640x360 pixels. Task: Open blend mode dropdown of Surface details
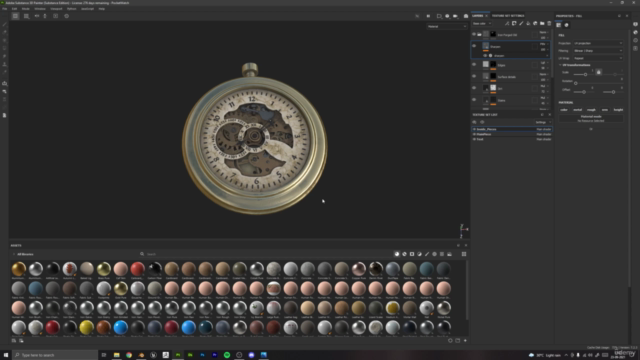click(543, 74)
